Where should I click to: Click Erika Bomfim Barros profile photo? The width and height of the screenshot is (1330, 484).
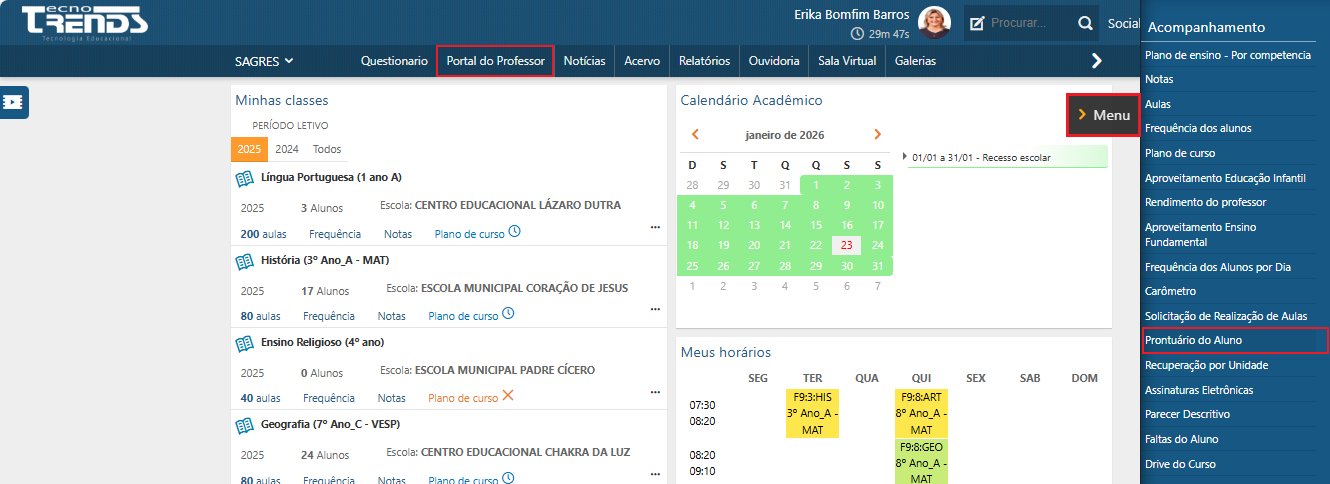tap(934, 23)
